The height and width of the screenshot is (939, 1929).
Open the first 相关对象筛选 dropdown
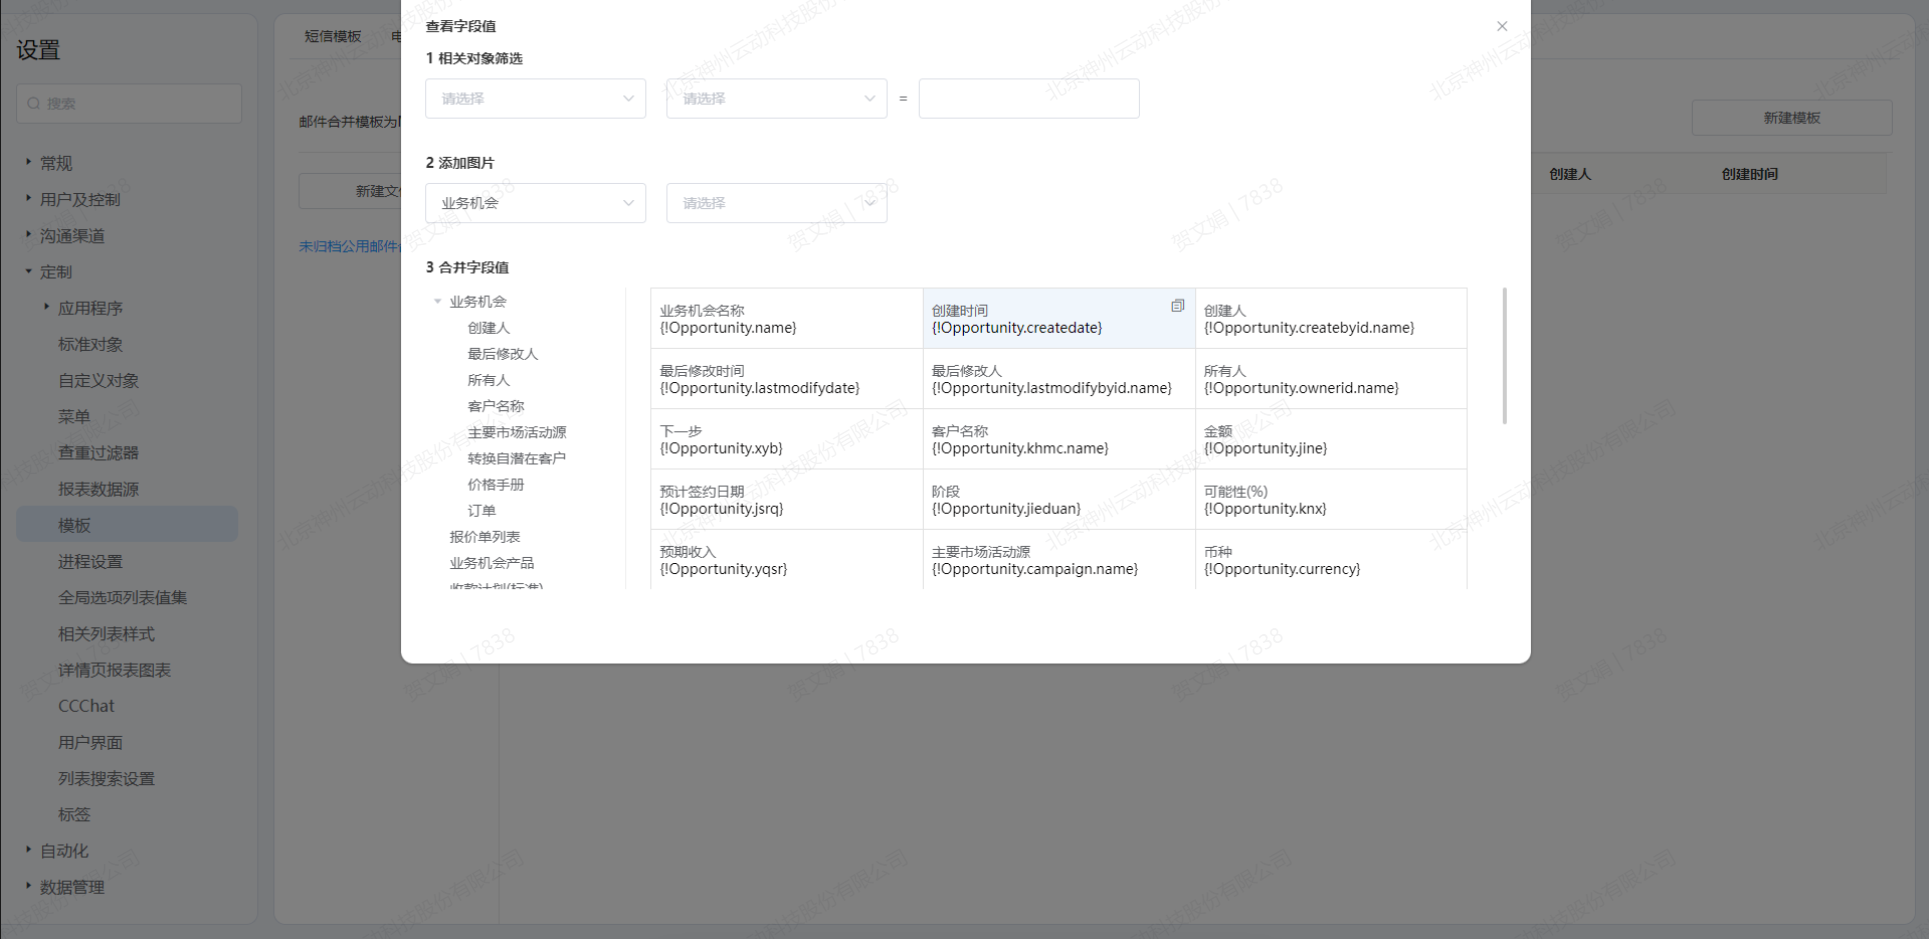click(x=535, y=99)
